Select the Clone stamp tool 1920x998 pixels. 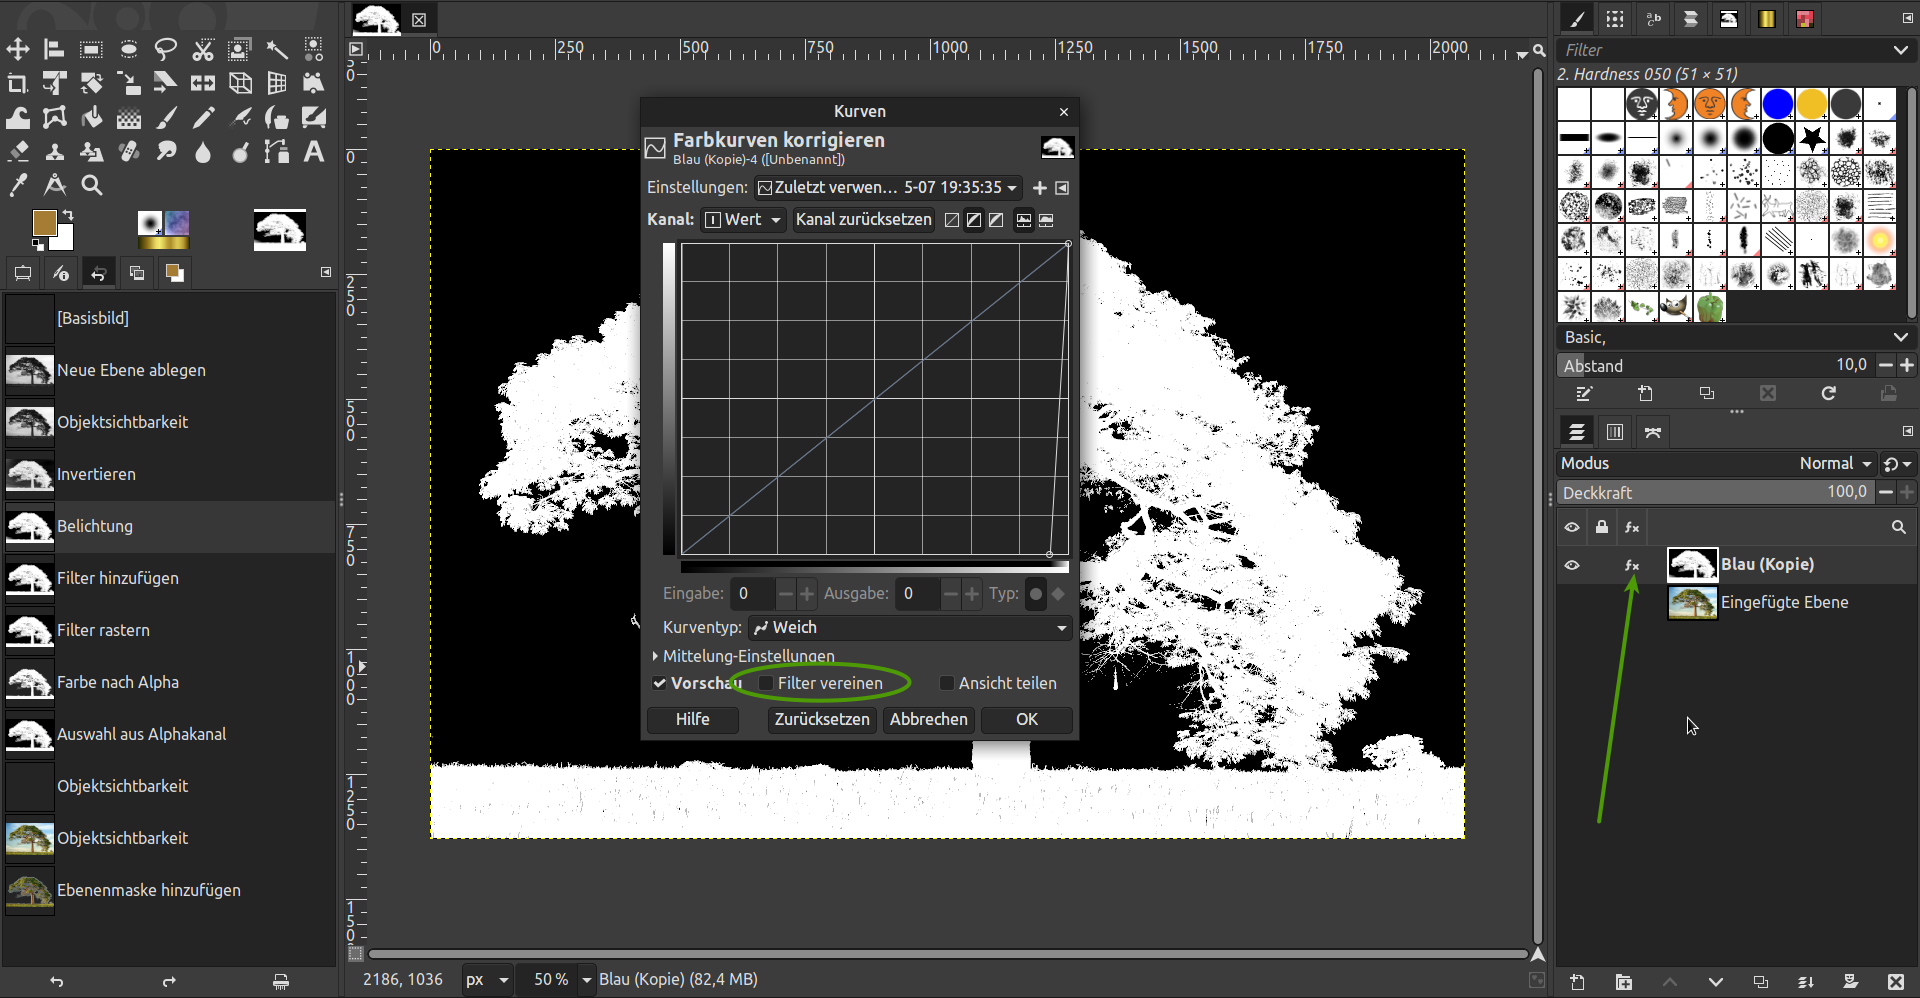coord(55,152)
